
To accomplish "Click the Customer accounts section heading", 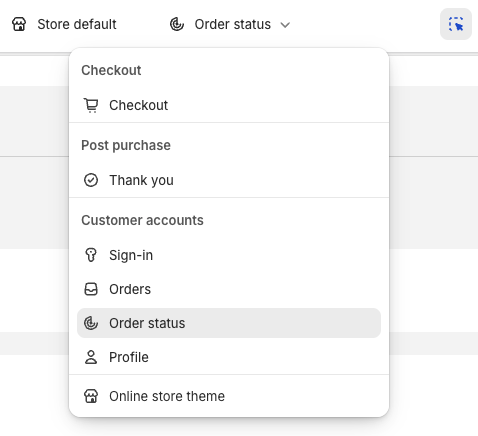I will [142, 220].
